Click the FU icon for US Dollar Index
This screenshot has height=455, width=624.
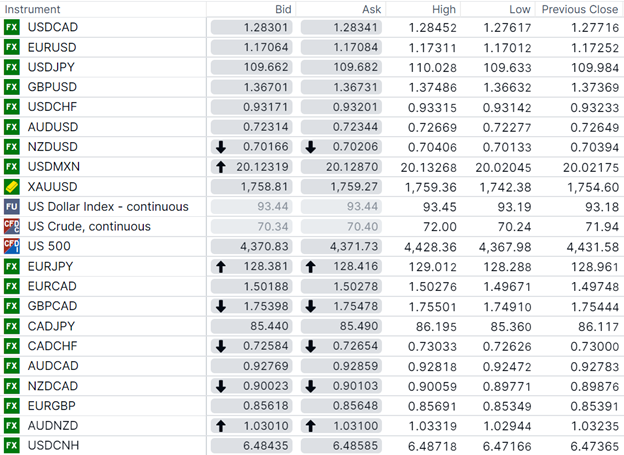coord(12,206)
